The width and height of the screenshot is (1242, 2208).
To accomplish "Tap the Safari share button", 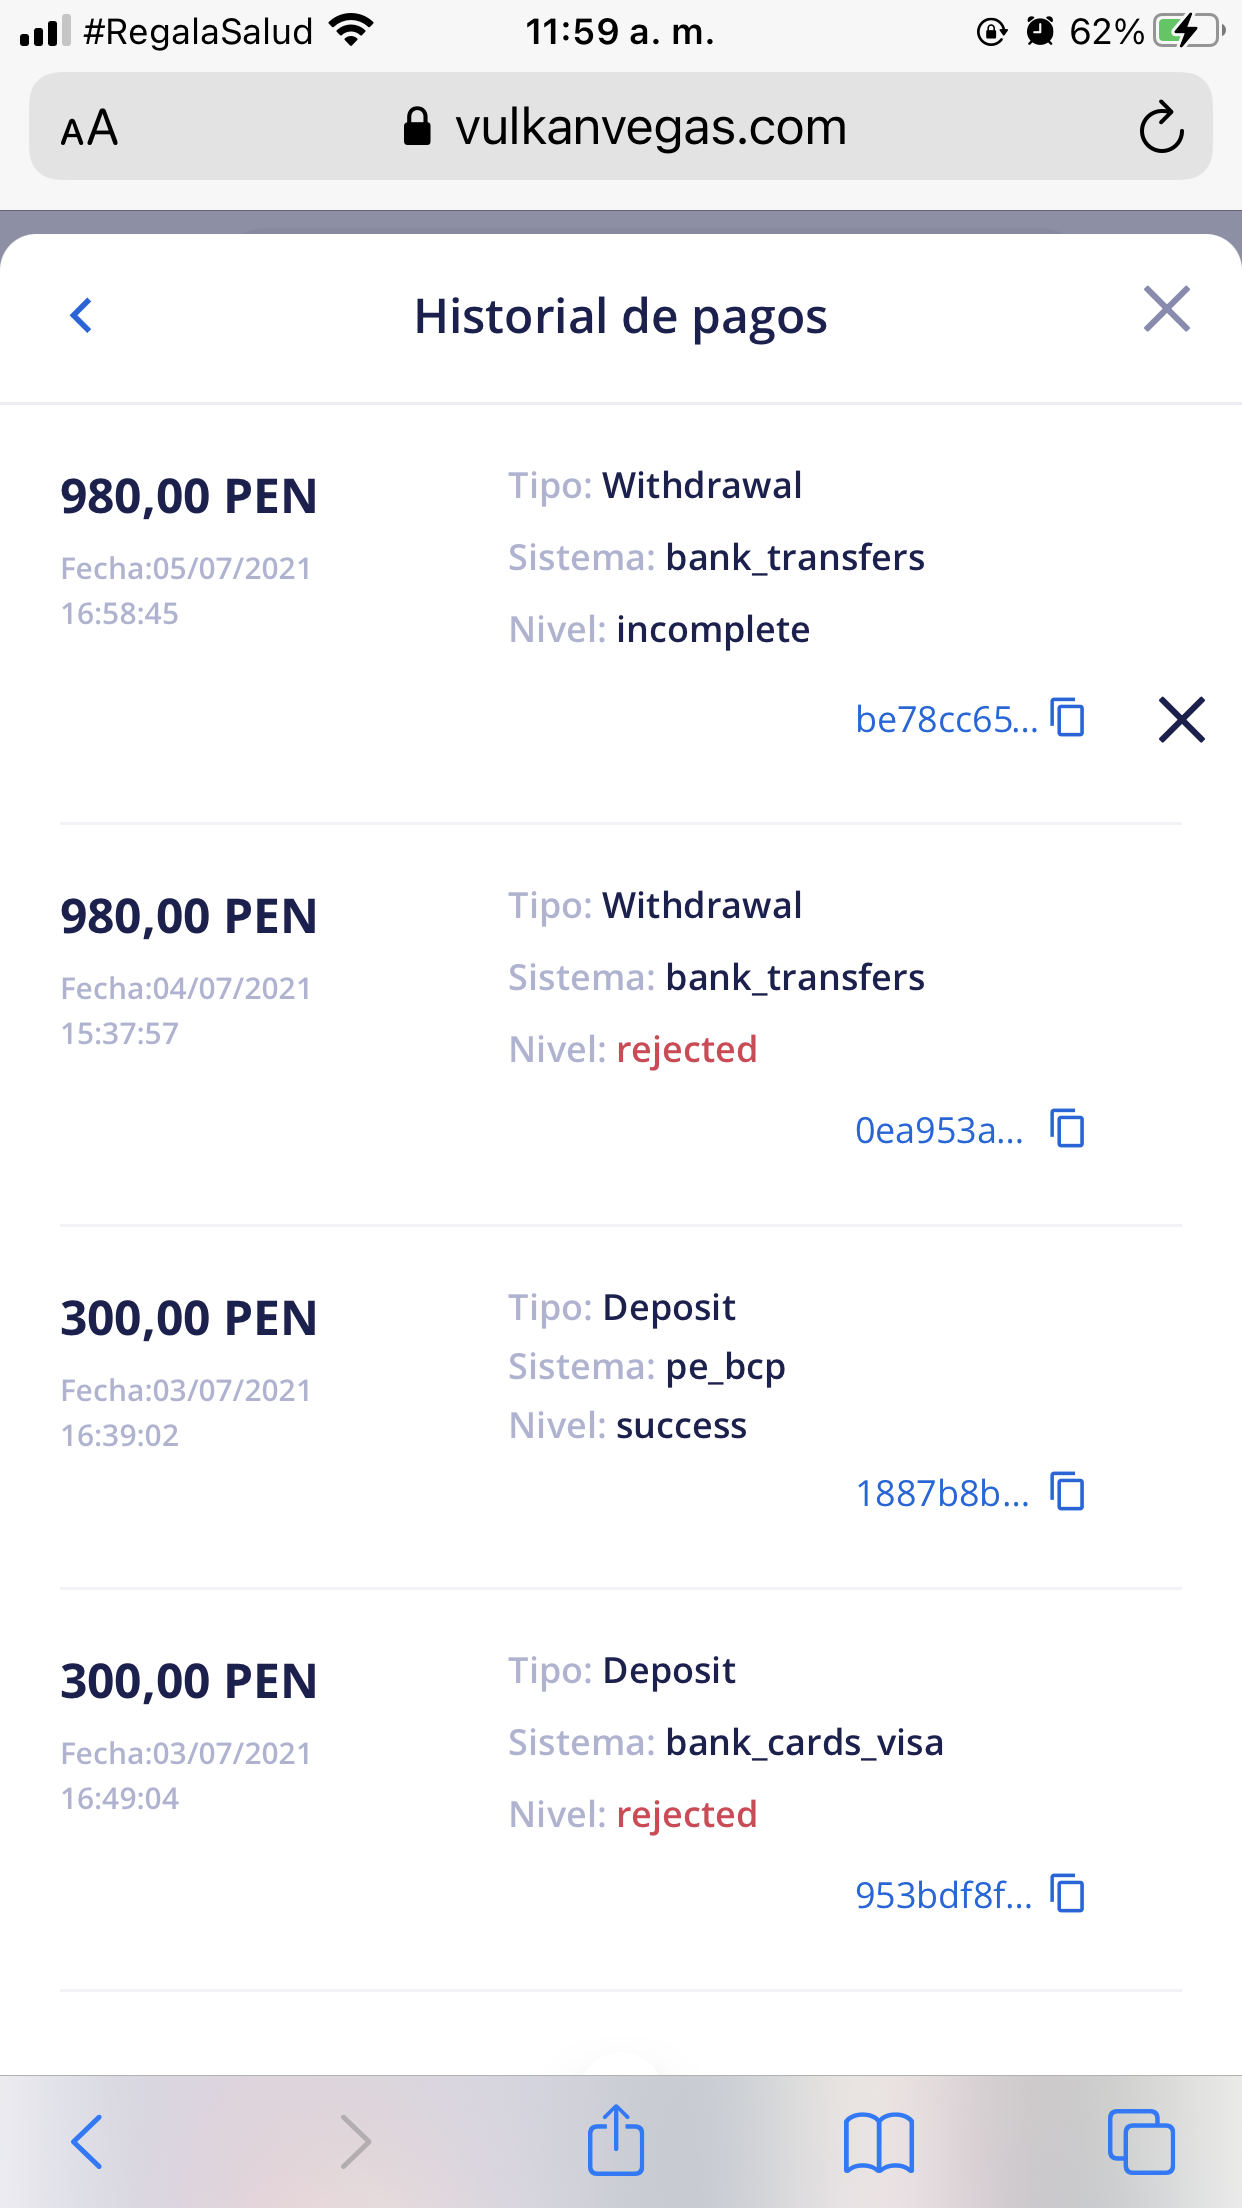I will (x=616, y=2141).
